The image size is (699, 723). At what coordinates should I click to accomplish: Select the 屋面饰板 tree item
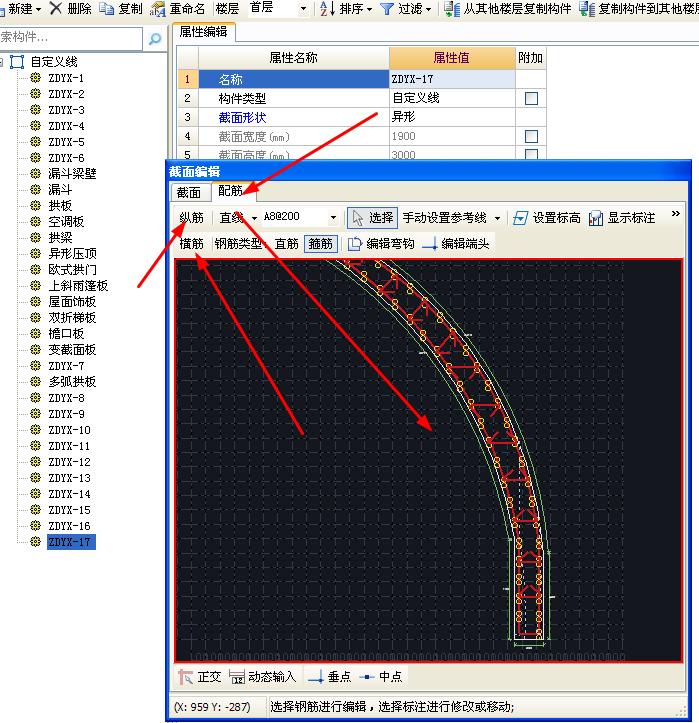[72, 302]
